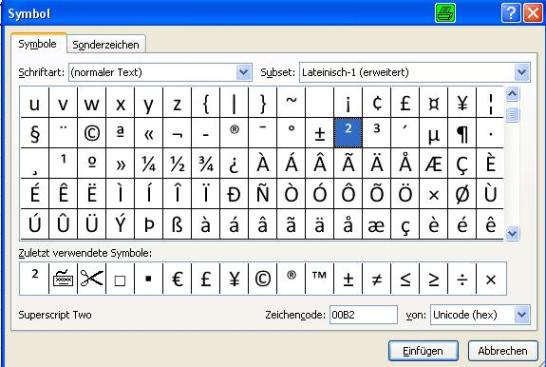Pick the not-equal sign in recent symbols
The height and width of the screenshot is (367, 546).
click(x=376, y=279)
